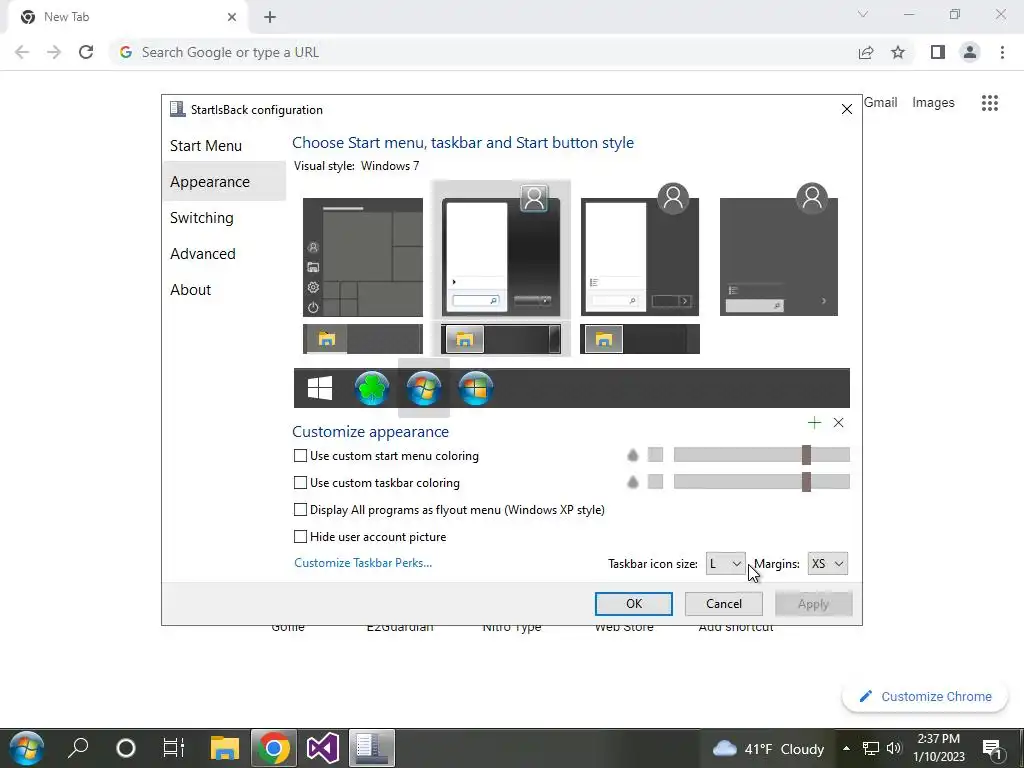Check Hide user account picture
Viewport: 1024px width, 768px height.
pyautogui.click(x=300, y=537)
